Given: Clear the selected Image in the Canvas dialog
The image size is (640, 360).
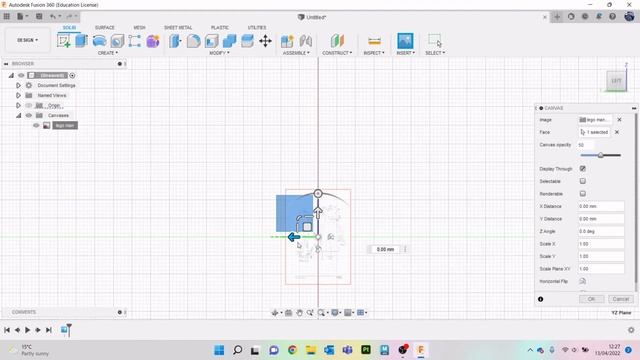Looking at the screenshot, I should 619,120.
